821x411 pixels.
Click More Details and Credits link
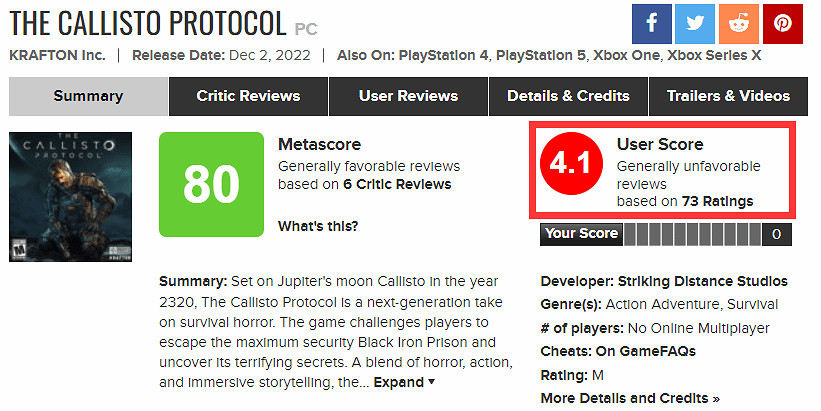pyautogui.click(x=629, y=398)
